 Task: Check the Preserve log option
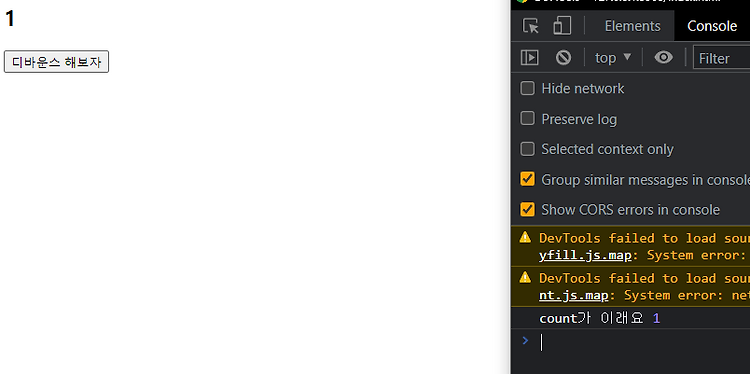point(527,118)
